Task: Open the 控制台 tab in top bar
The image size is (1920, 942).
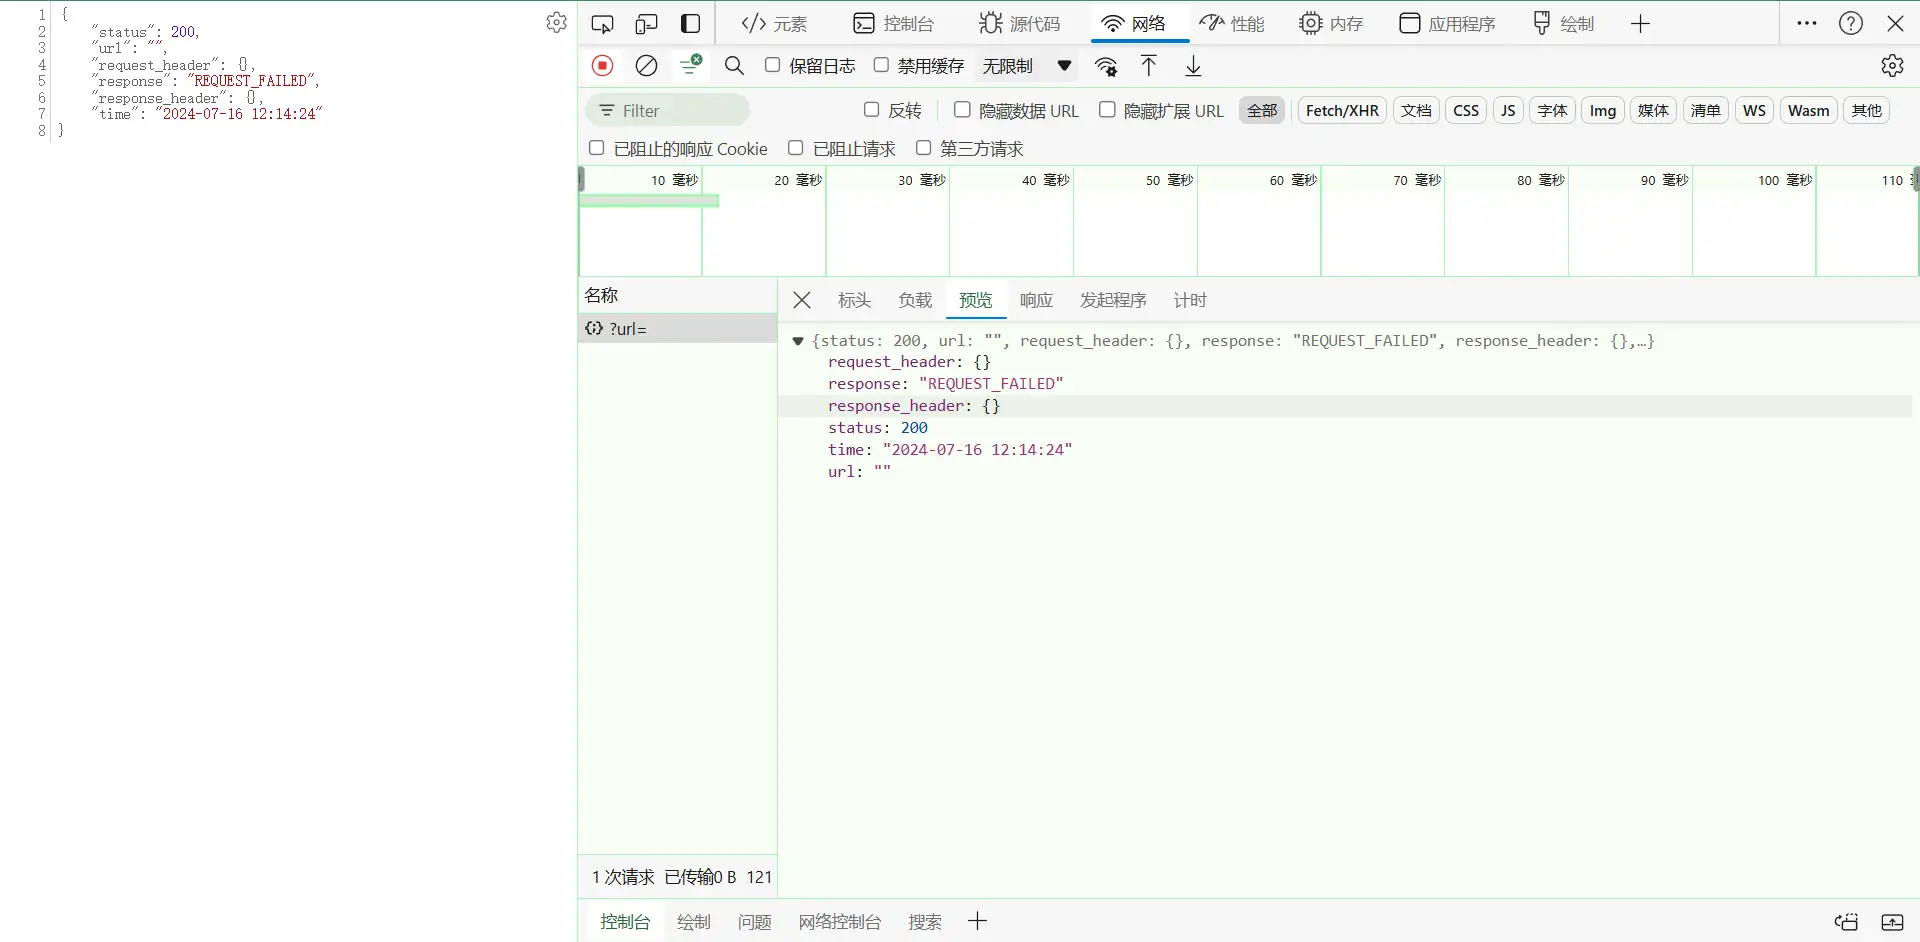Action: [893, 24]
